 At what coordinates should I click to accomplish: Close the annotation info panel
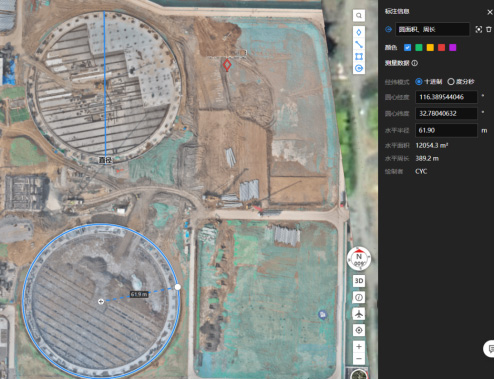[490, 12]
